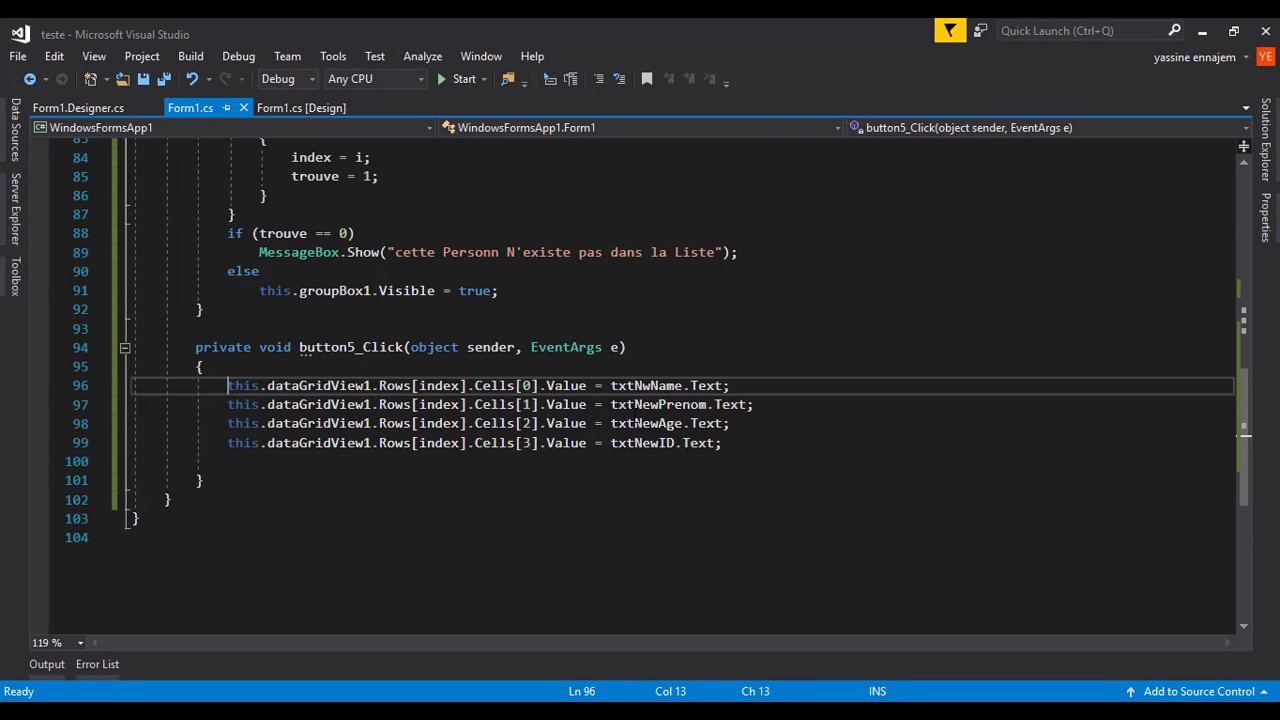Screen dimensions: 1280x720
Task: Click Add to Source Control text
Action: (x=1199, y=692)
